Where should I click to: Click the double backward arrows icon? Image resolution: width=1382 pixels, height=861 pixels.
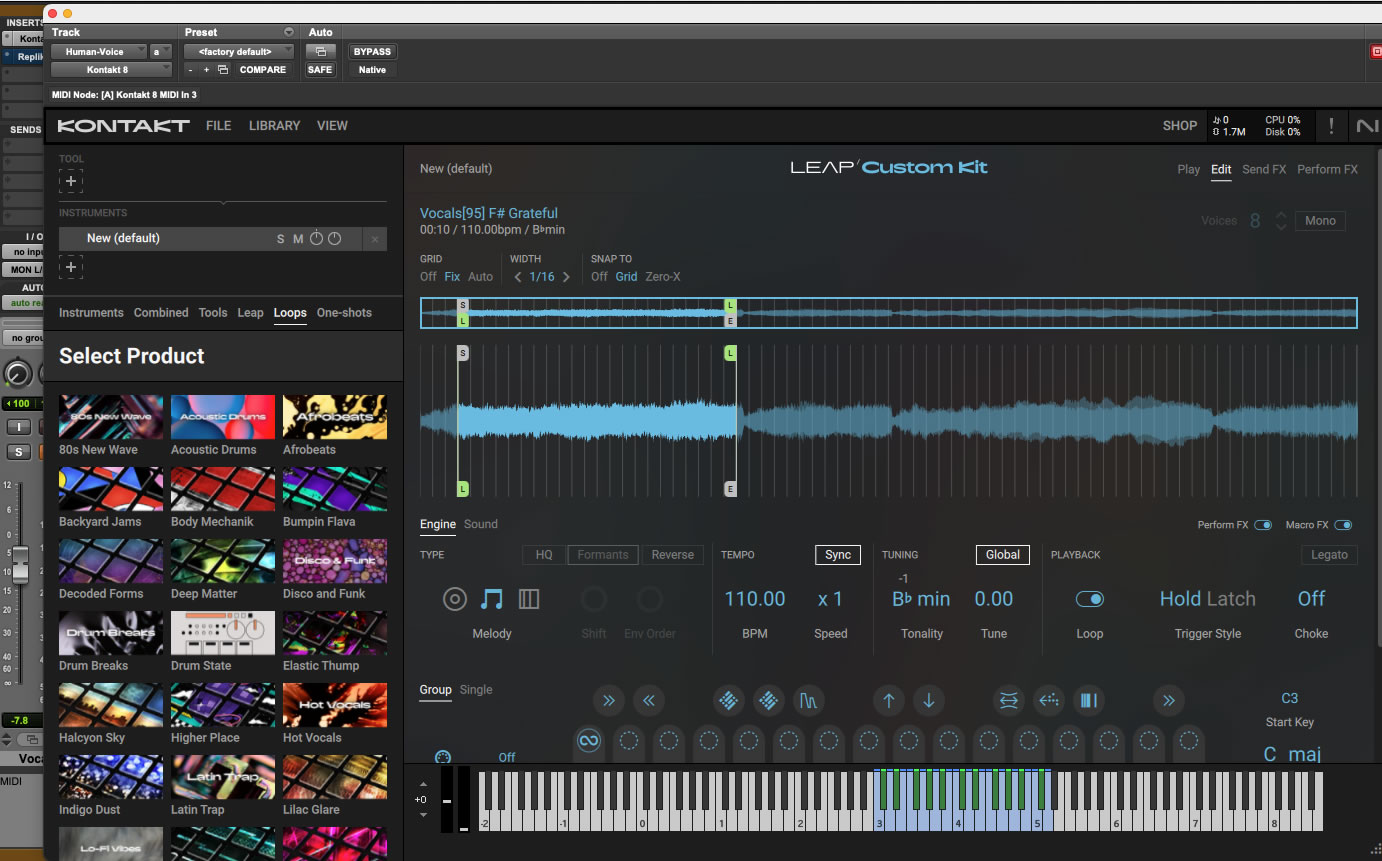648,701
